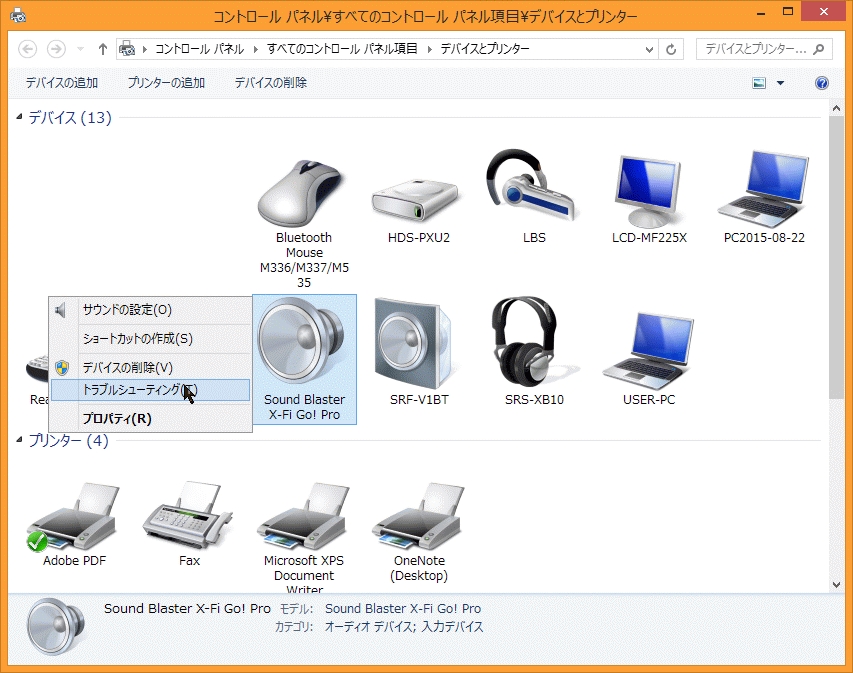Image resolution: width=853 pixels, height=673 pixels.
Task: Choose デバイスの削除(V) from context menu
Action: click(x=151, y=367)
